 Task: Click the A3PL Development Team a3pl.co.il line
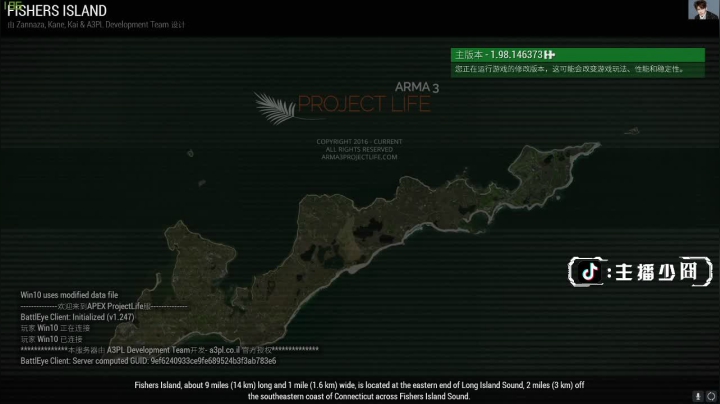coord(169,350)
